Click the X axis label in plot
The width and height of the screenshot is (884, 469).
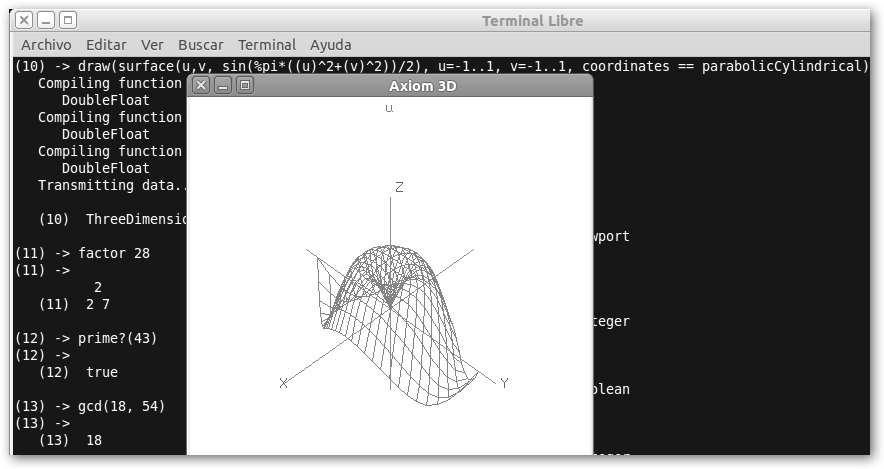tap(284, 383)
